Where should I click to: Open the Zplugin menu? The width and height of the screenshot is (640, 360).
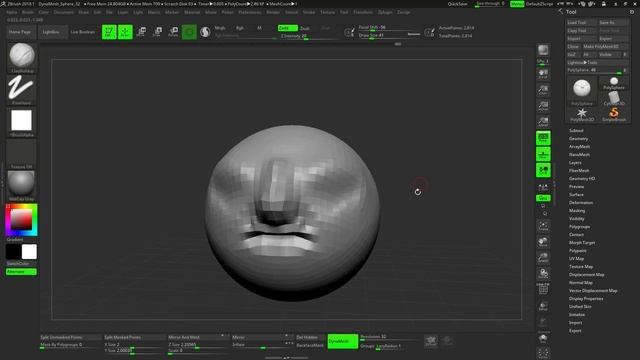tap(385, 12)
